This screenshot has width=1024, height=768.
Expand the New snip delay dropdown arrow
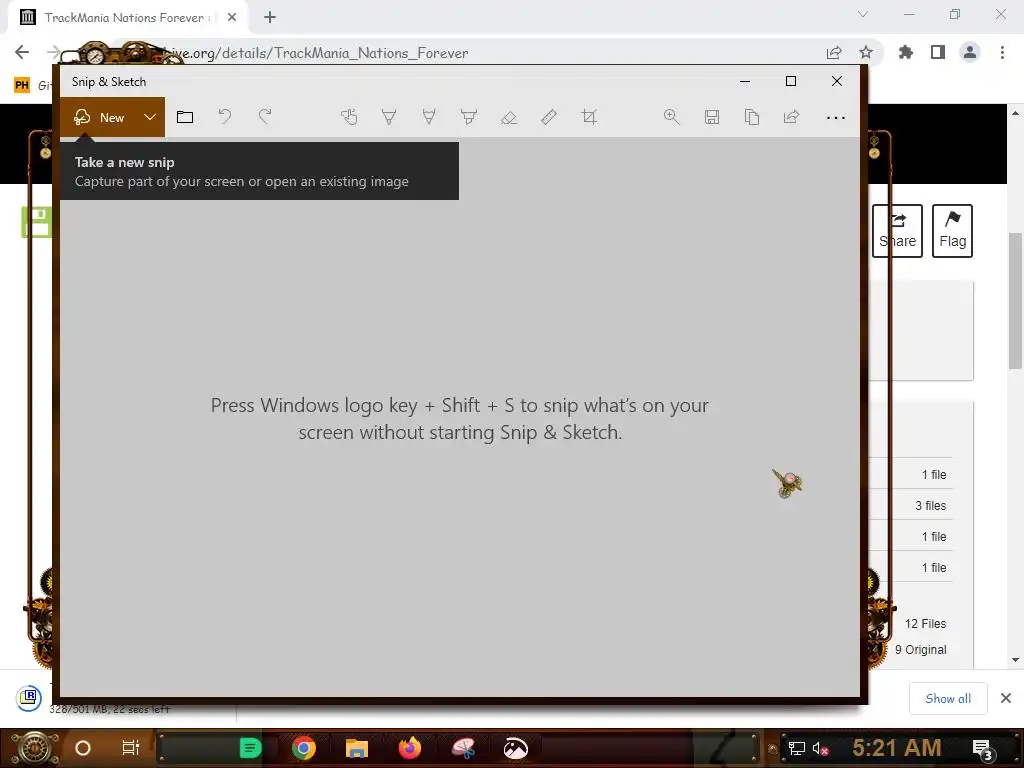tap(150, 117)
